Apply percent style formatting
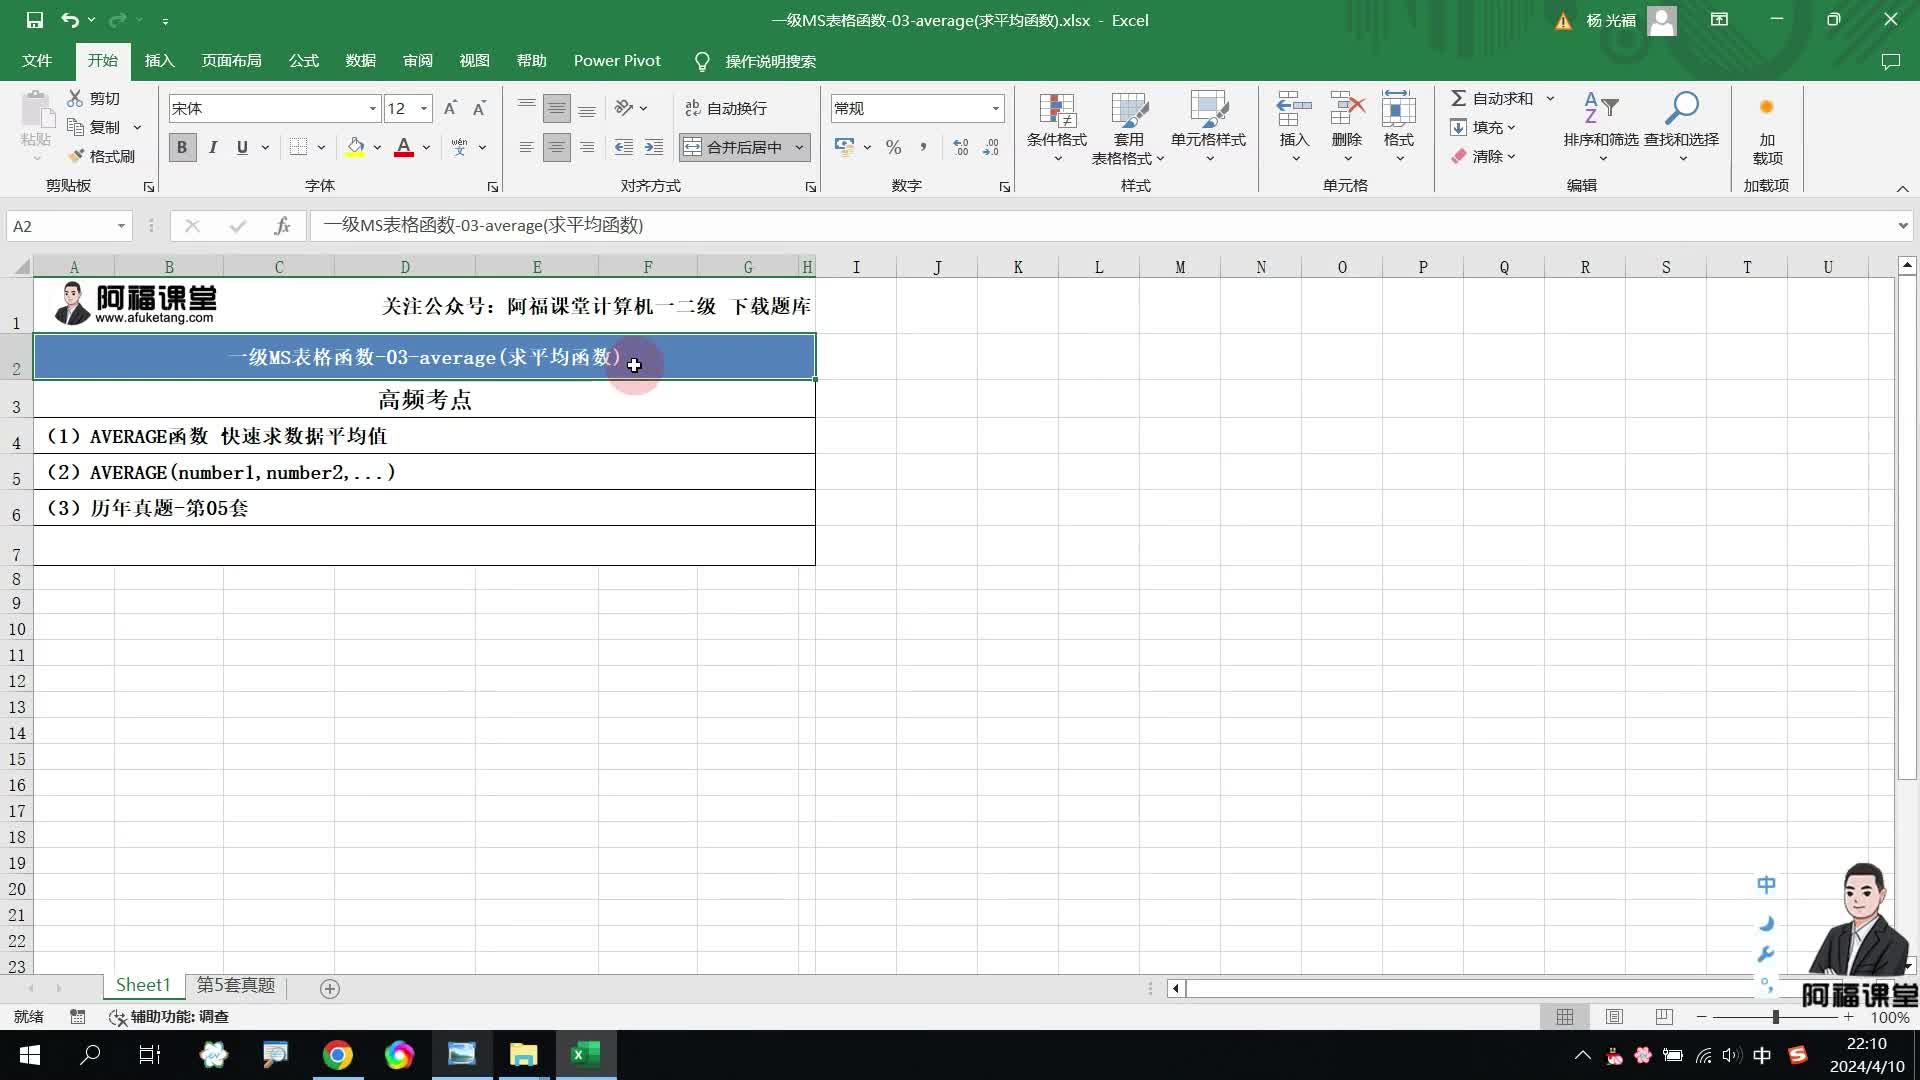The image size is (1920, 1080). [893, 147]
